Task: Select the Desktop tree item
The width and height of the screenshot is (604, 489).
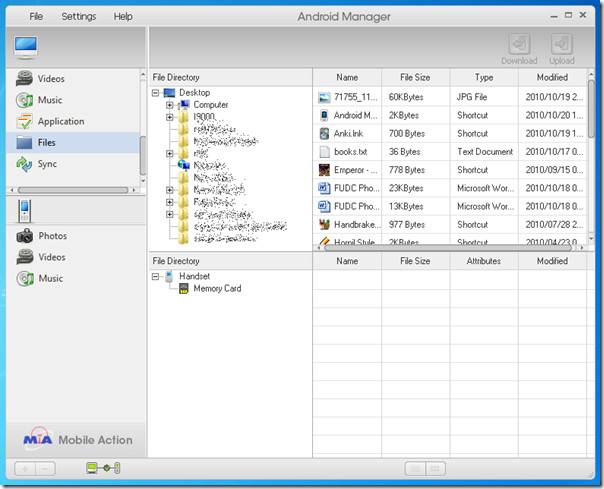Action: [187, 93]
